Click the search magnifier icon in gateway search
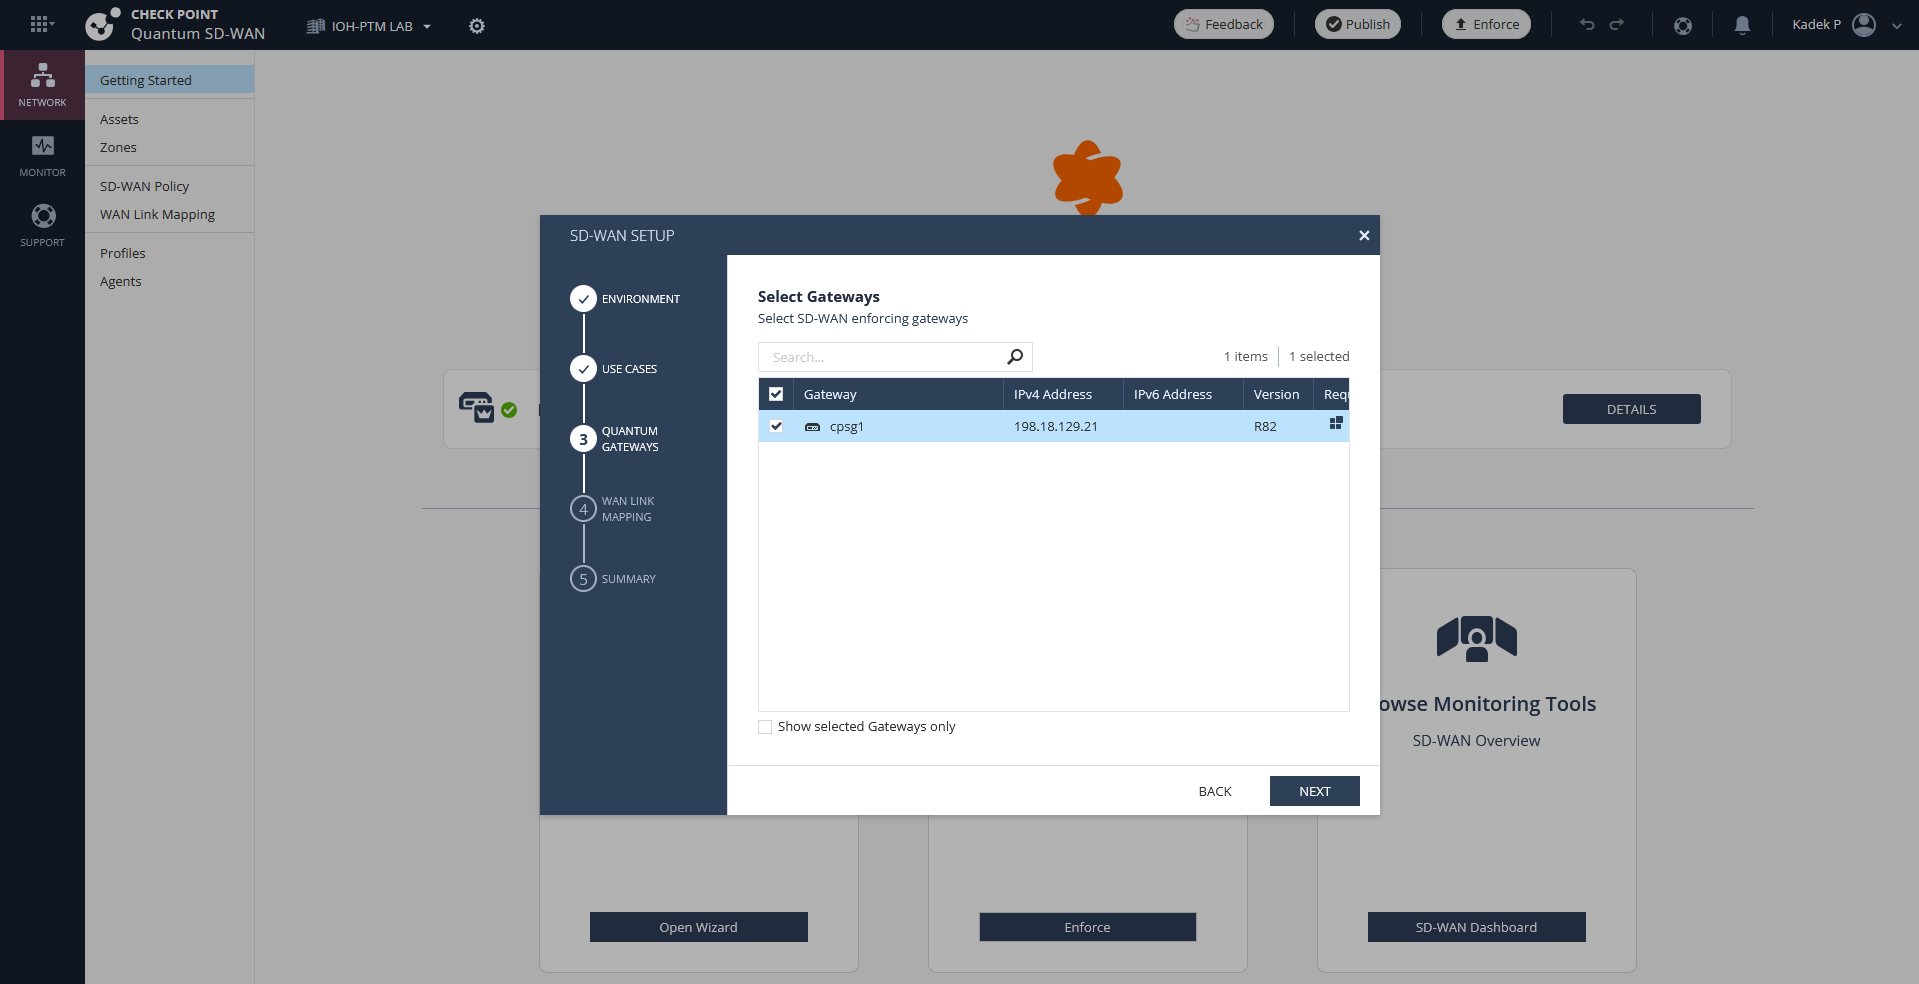1919x984 pixels. coord(1015,357)
